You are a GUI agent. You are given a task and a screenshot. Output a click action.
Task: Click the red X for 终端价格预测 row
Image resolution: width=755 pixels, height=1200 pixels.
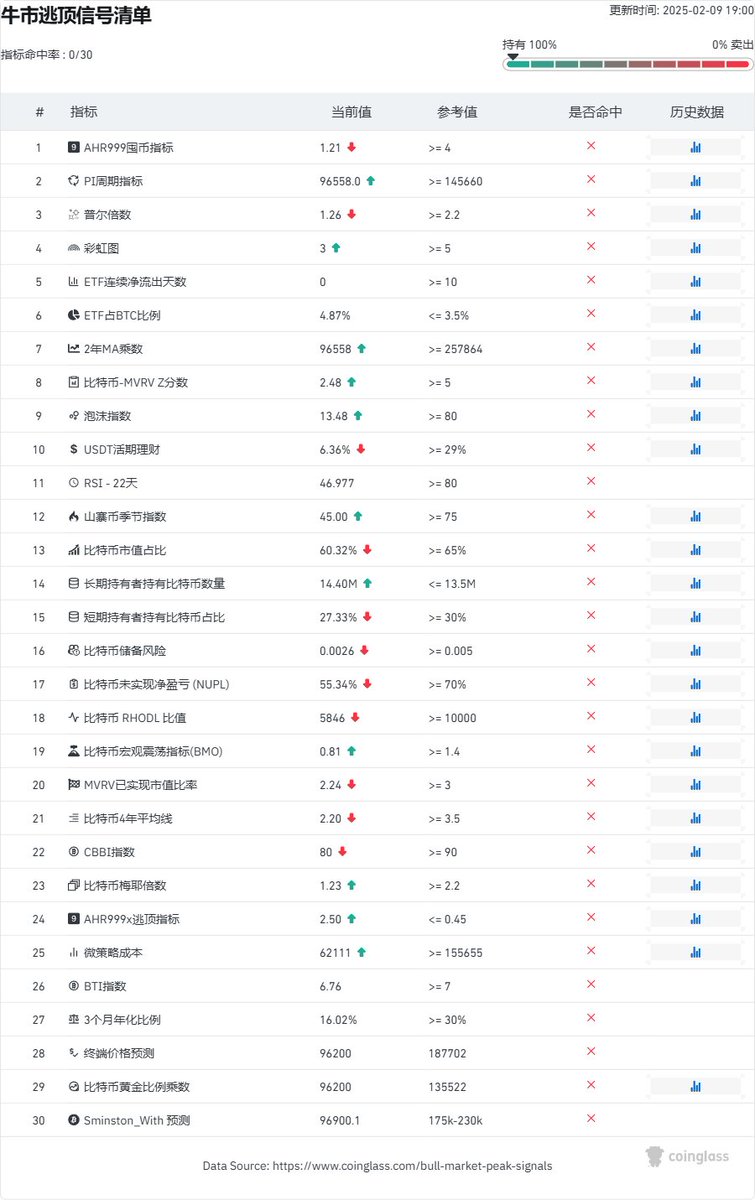591,1051
